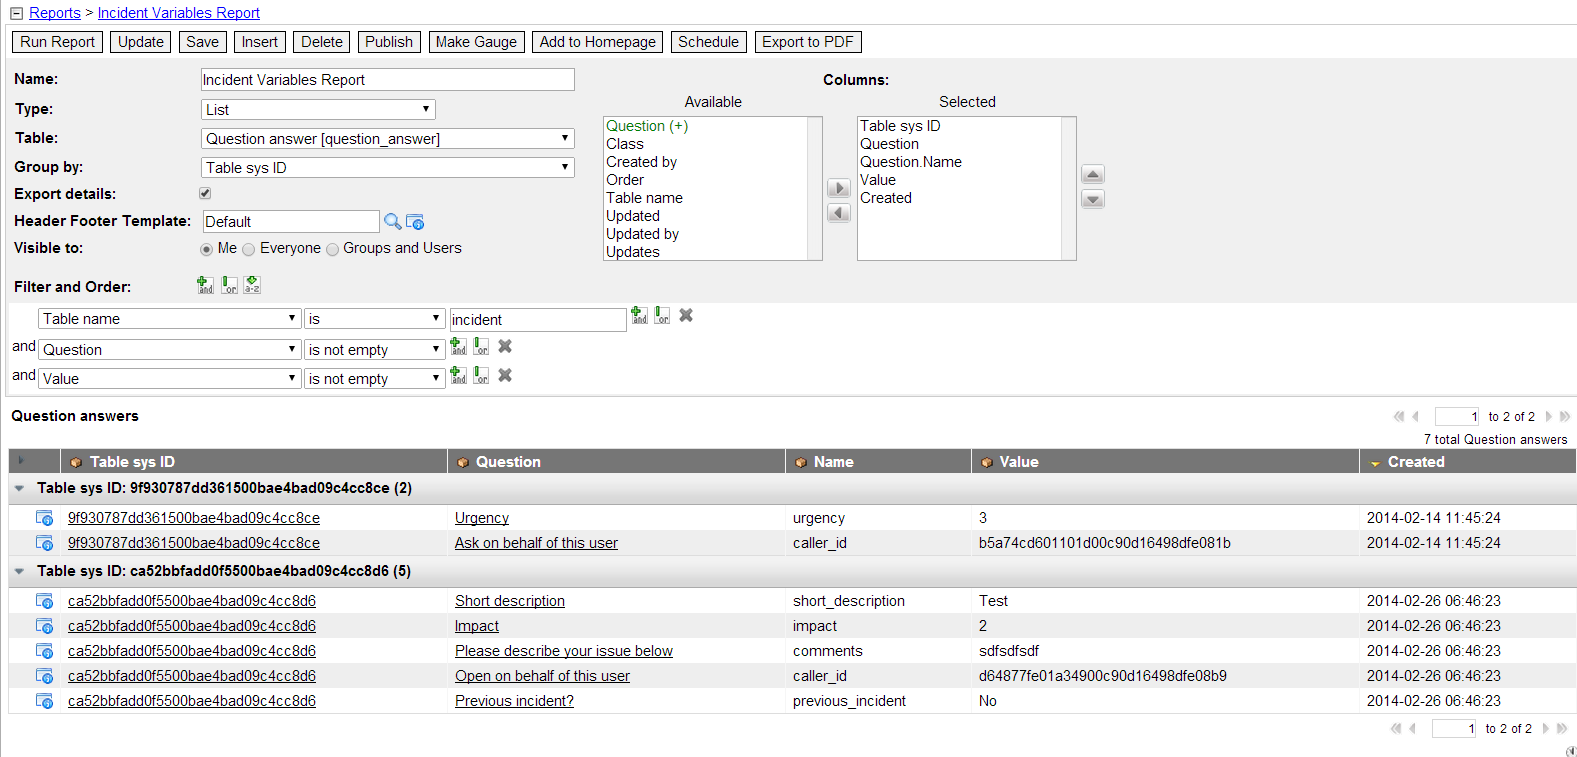Click Add to Homepage button
Viewport: 1577px width, 757px height.
pos(597,42)
